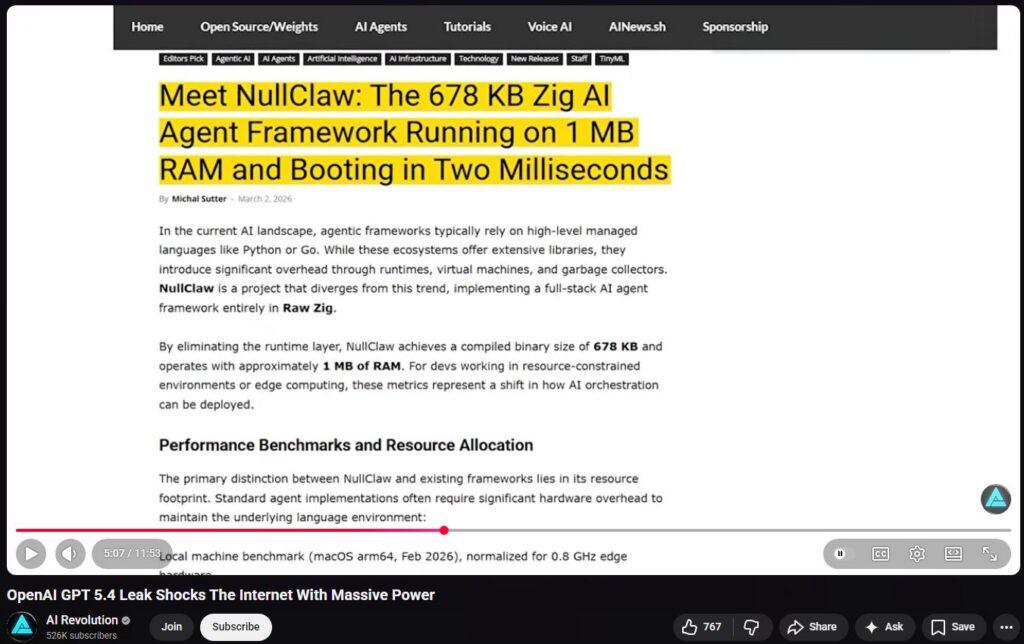
Task: Enter fullscreen mode
Action: click(x=989, y=553)
